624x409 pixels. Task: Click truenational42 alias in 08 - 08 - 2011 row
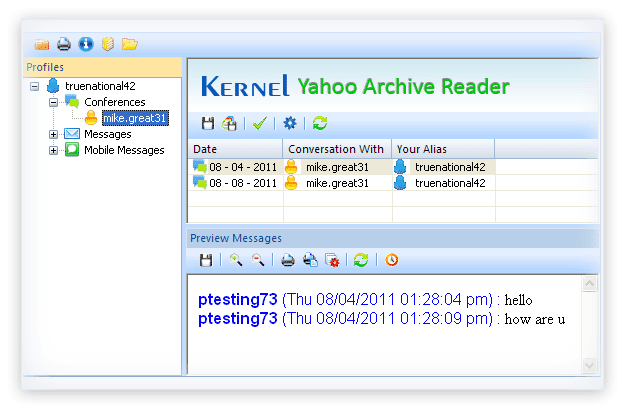click(x=450, y=183)
